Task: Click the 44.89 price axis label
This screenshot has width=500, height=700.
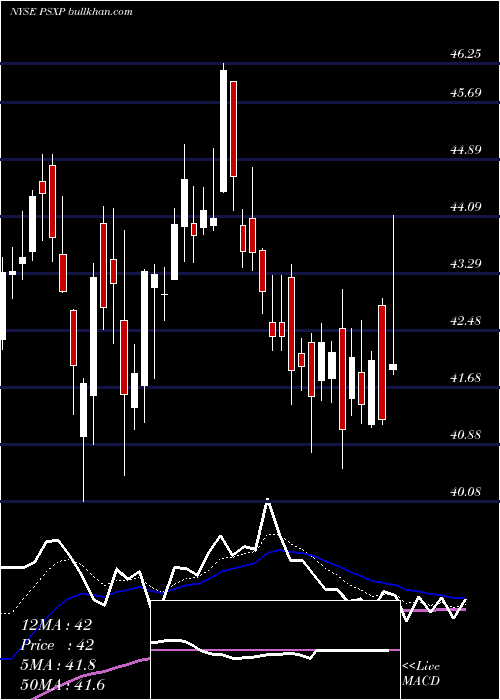Action: [x=466, y=149]
